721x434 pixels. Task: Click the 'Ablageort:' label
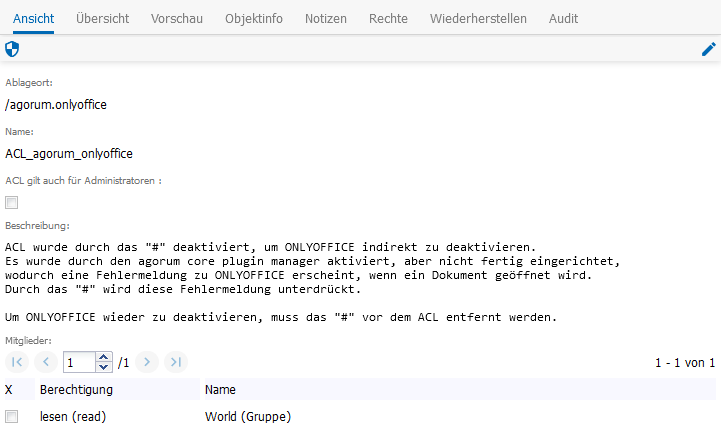[x=29, y=83]
